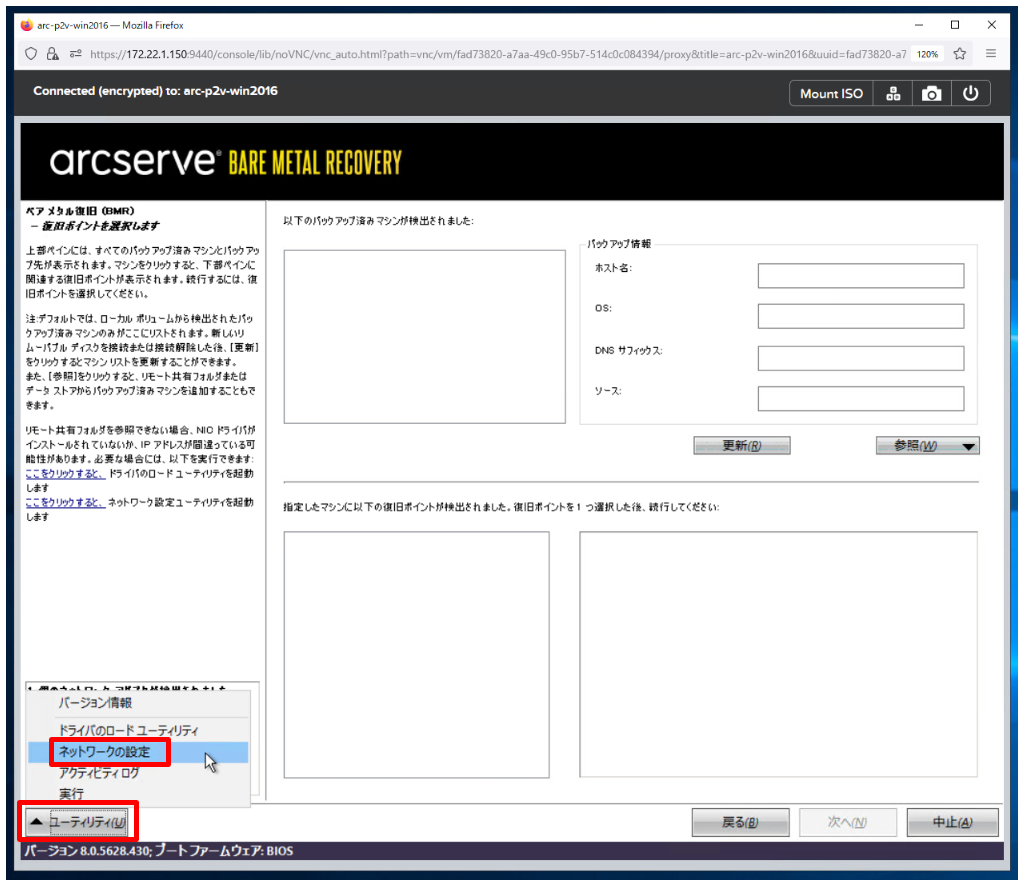Click the Firefox URL address field

pos(498,54)
